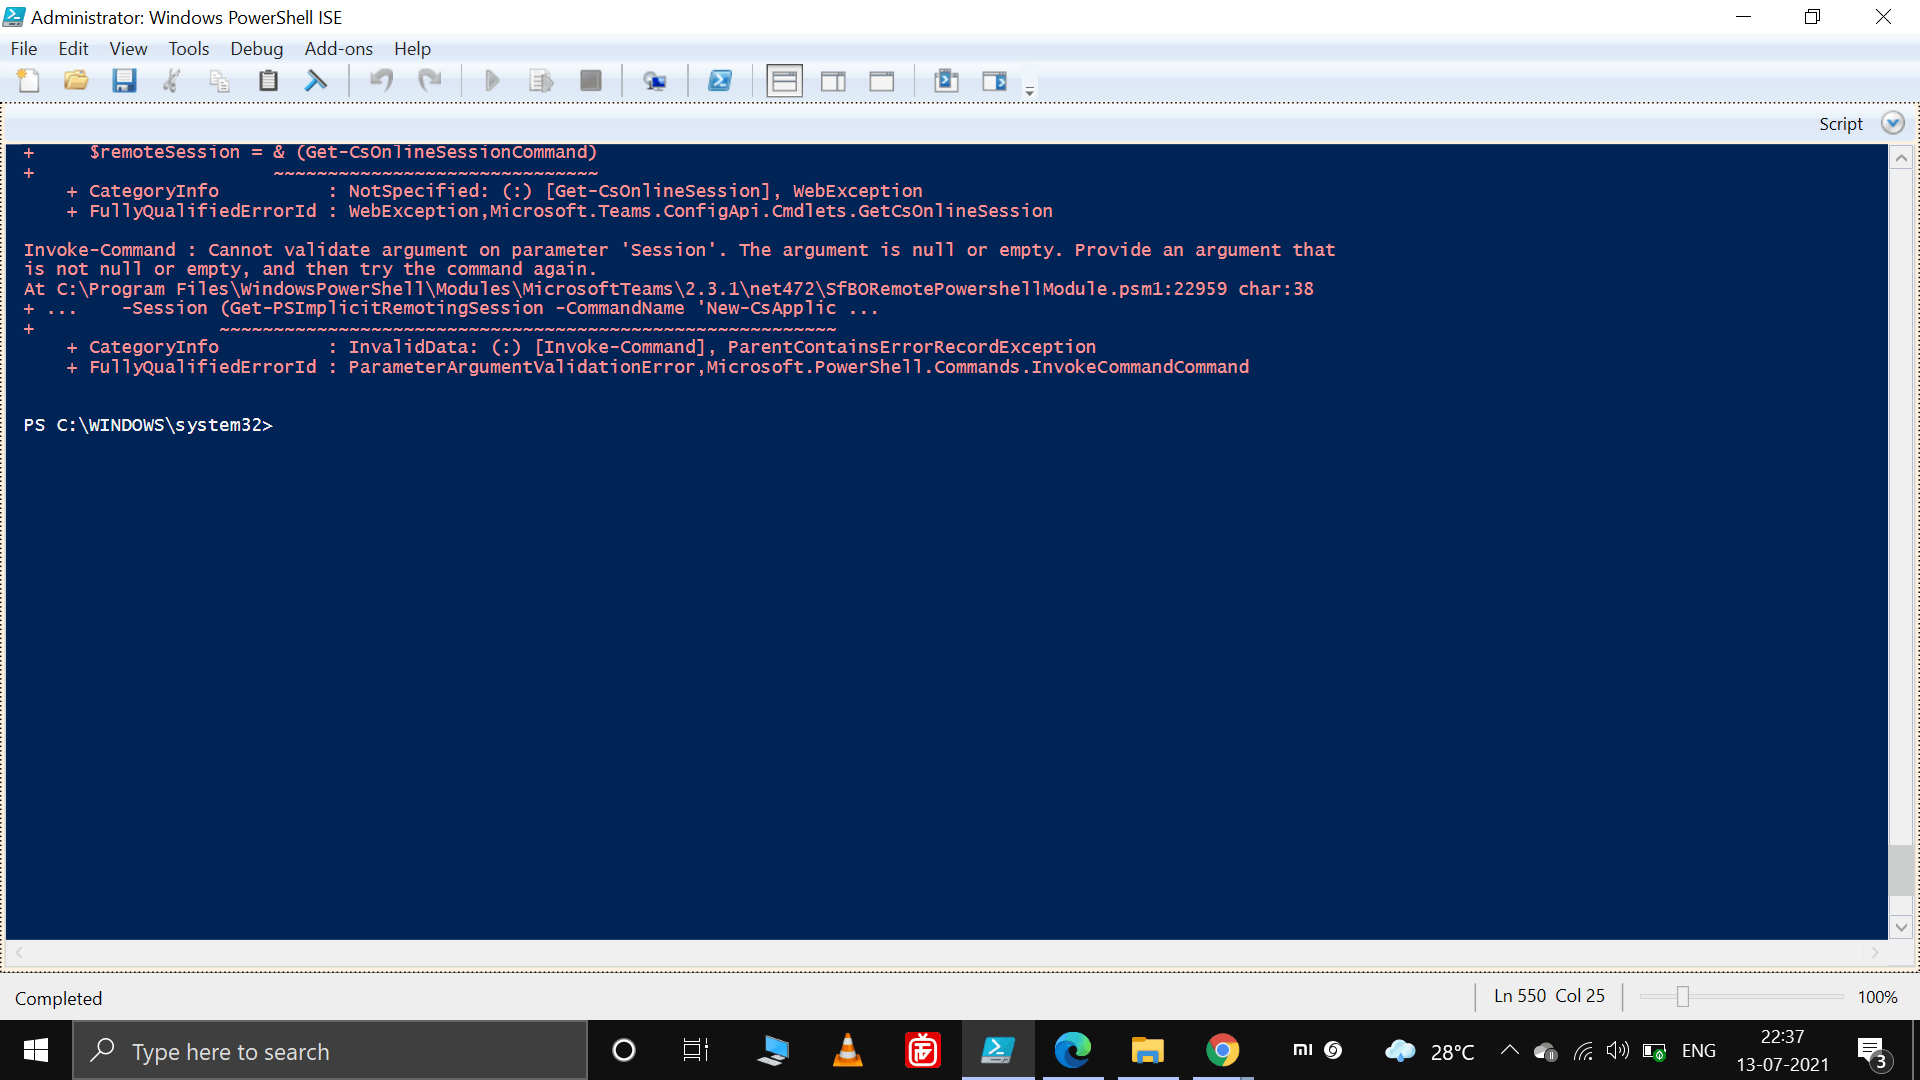
Task: Open the Add-ons menu
Action: pyautogui.click(x=338, y=48)
